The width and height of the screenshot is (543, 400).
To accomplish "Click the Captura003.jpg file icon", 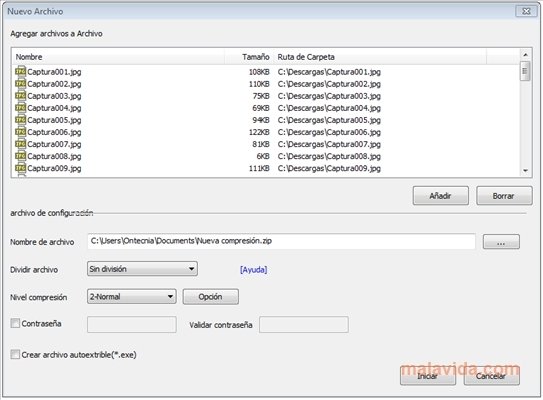I will tap(20, 96).
